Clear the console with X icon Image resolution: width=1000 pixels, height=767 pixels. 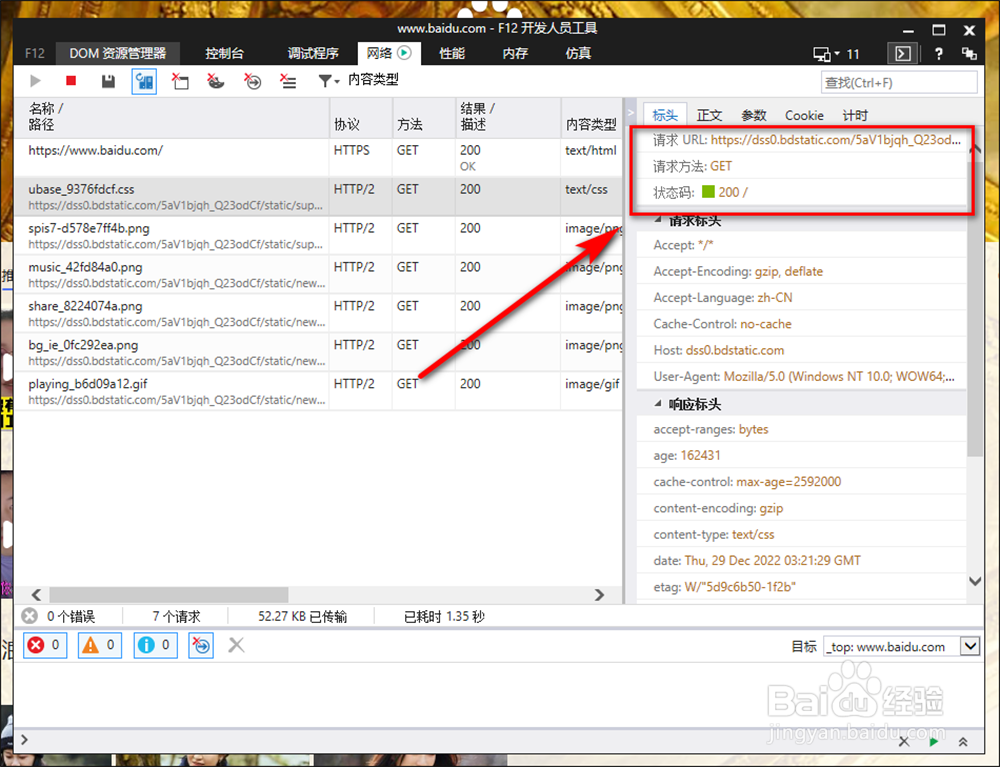tap(236, 645)
